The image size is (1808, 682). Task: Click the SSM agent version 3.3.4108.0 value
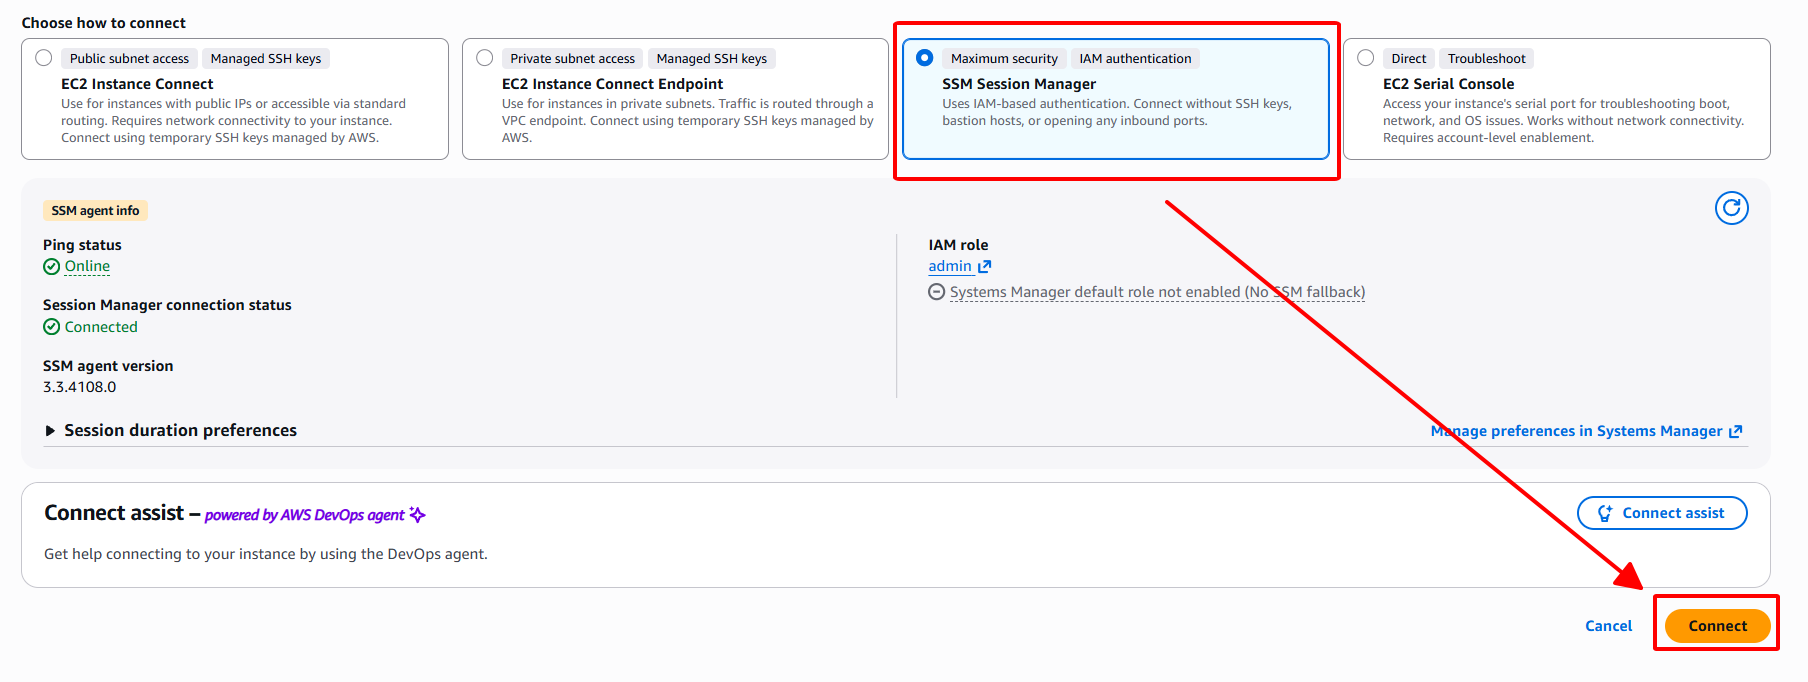(x=79, y=387)
